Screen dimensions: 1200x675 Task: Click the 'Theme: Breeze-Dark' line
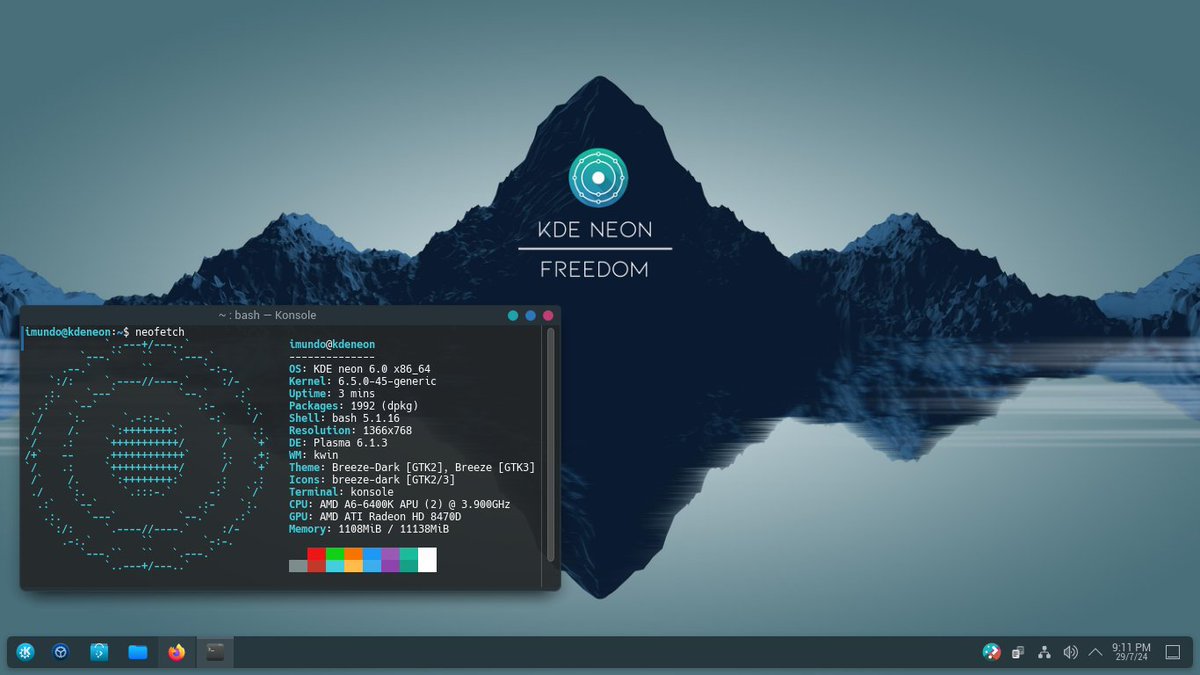[412, 468]
